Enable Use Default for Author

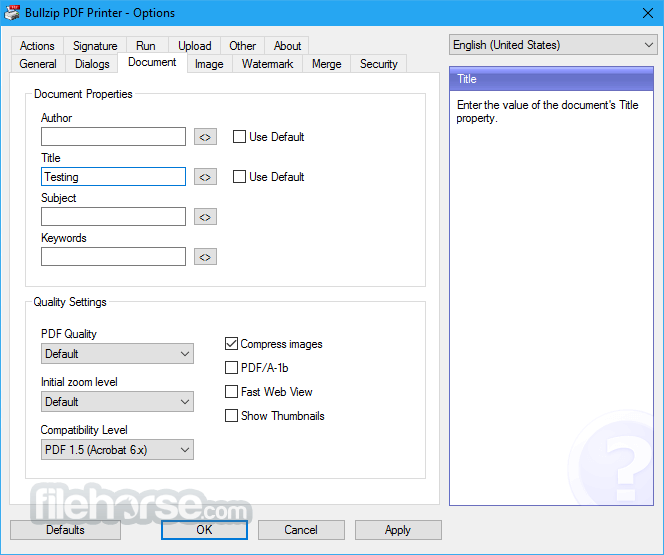(x=240, y=137)
